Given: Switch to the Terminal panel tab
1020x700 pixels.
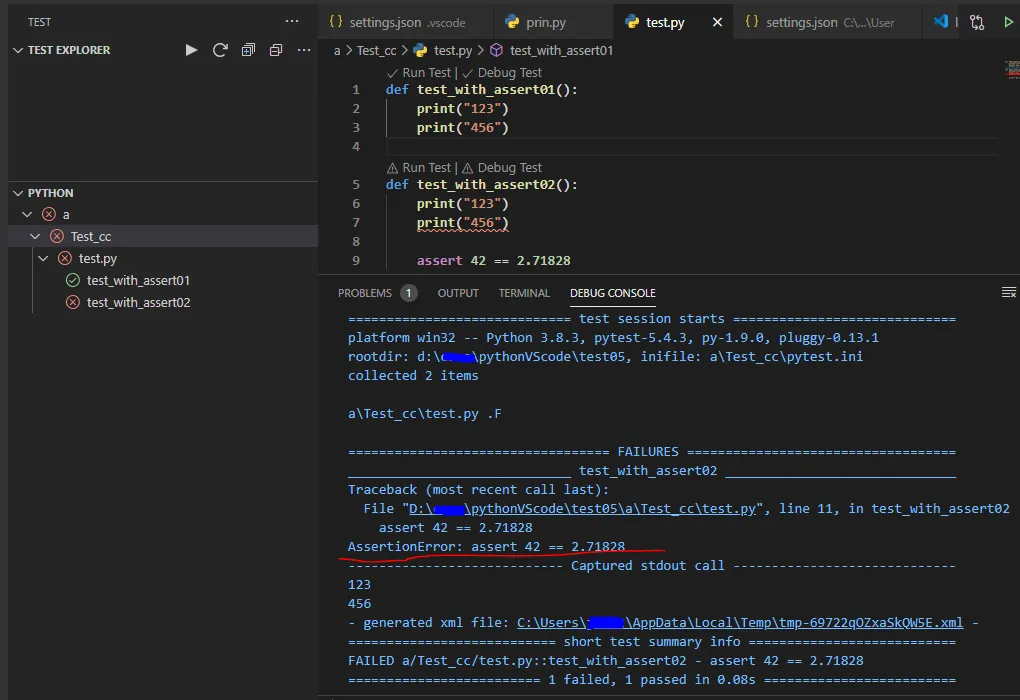Looking at the screenshot, I should click(x=524, y=293).
